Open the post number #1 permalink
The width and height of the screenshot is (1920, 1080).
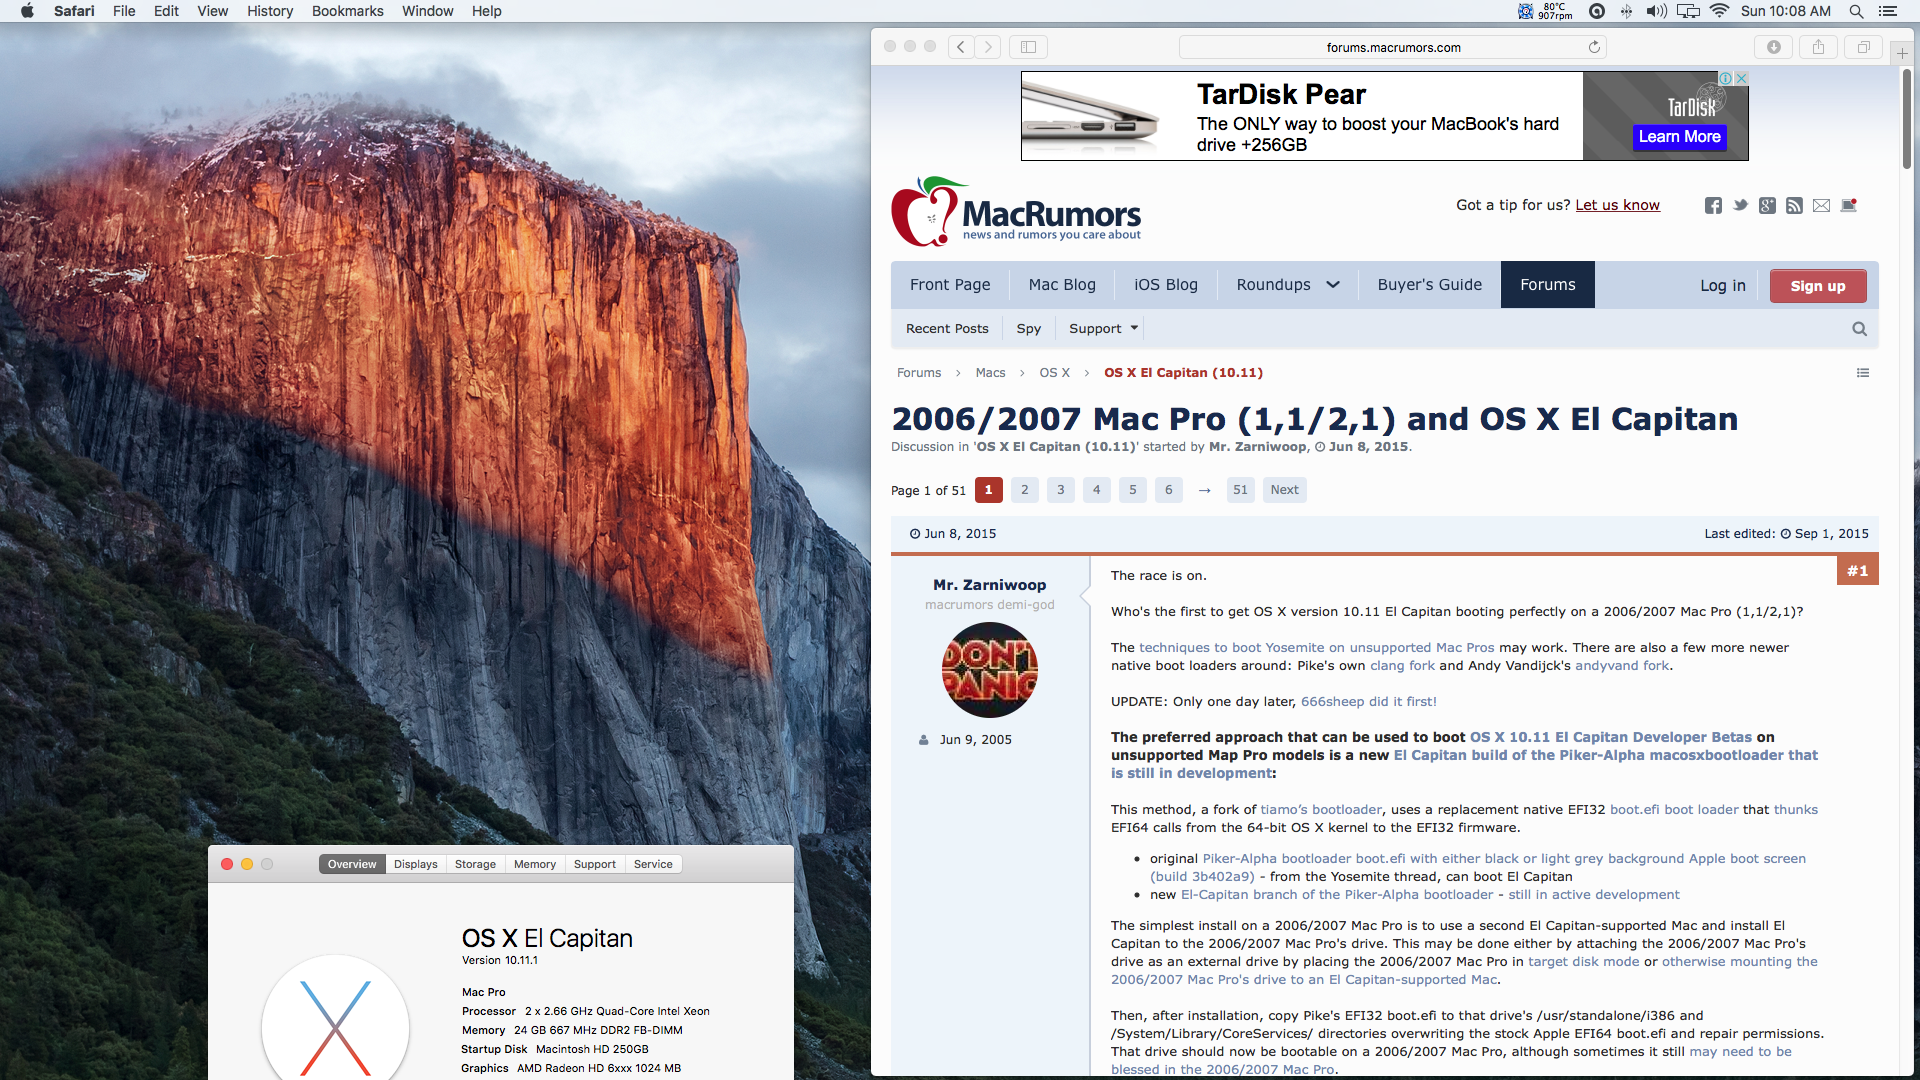pos(1858,571)
